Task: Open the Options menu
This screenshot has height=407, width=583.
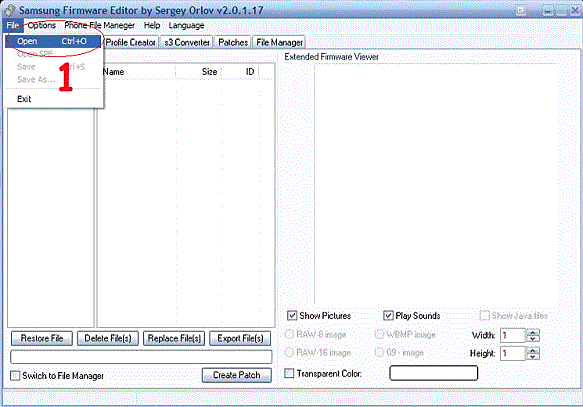Action: click(x=42, y=25)
